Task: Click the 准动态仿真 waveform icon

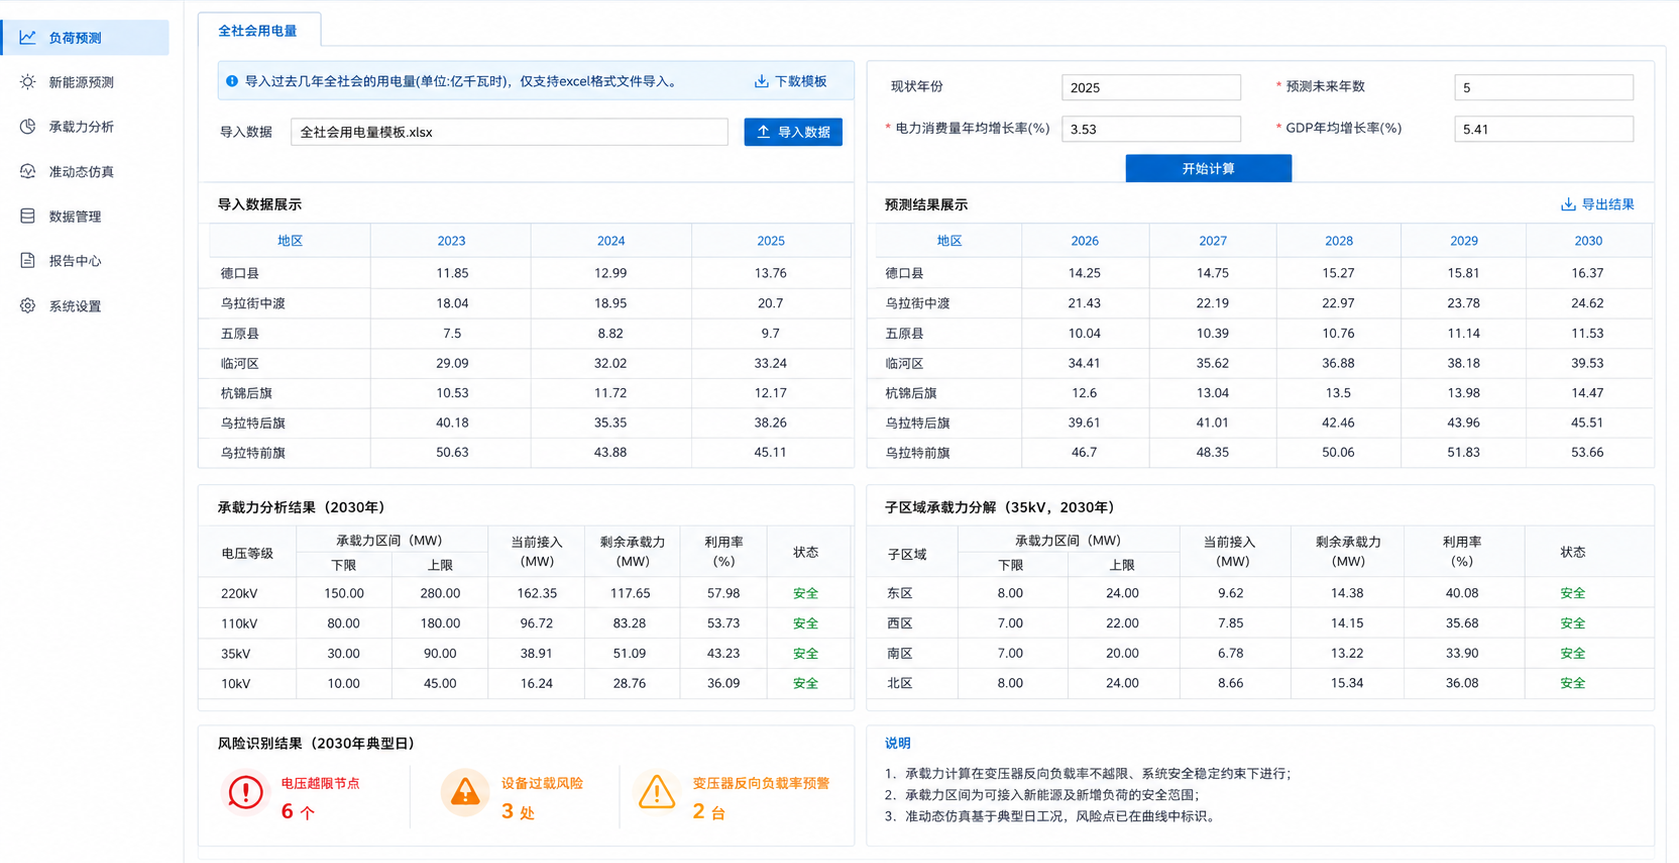Action: [28, 171]
